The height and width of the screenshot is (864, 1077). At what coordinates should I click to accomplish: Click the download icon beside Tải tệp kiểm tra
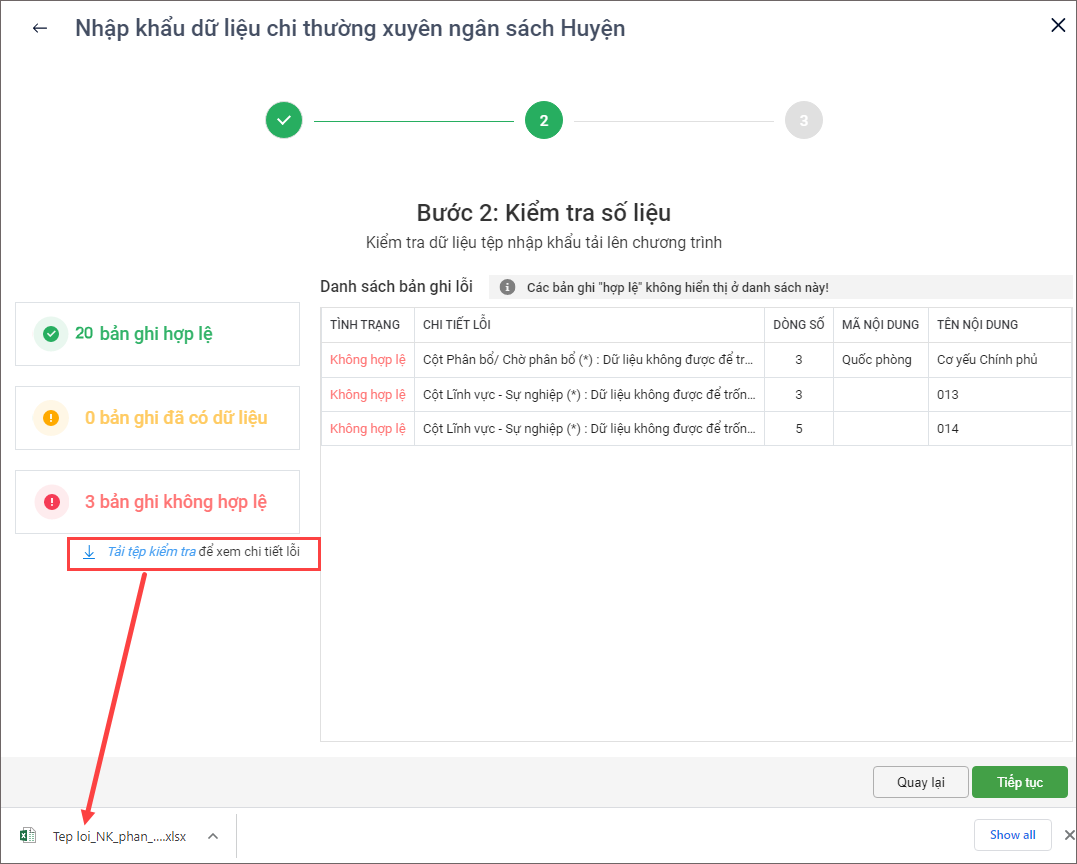click(89, 552)
